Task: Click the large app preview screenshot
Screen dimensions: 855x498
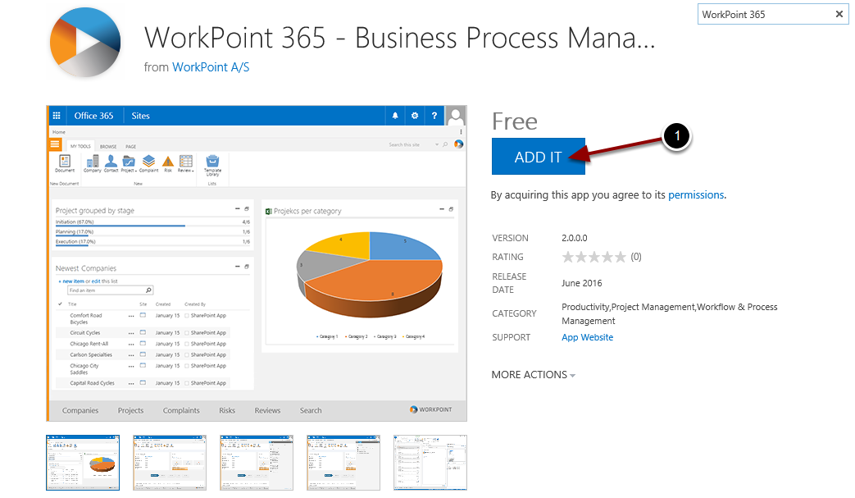Action: pos(257,263)
